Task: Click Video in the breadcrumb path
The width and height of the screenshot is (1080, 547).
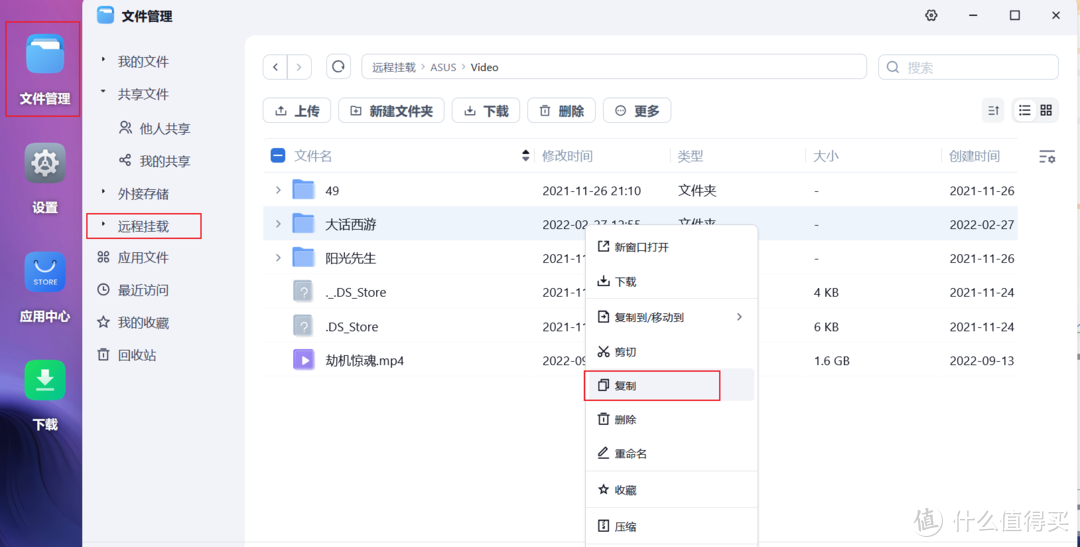Action: tap(485, 68)
